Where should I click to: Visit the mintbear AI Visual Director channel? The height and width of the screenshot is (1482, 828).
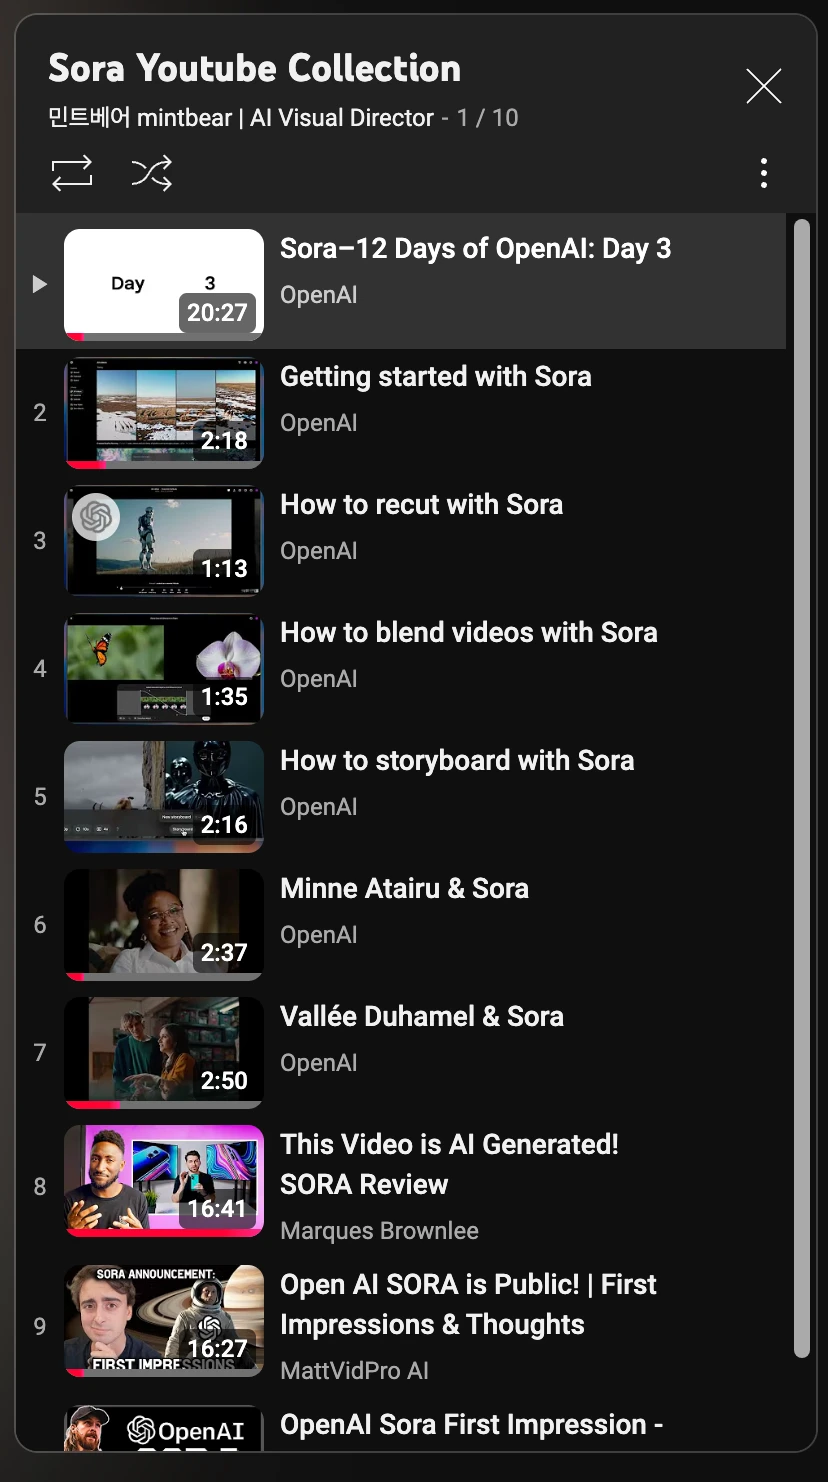[x=241, y=118]
